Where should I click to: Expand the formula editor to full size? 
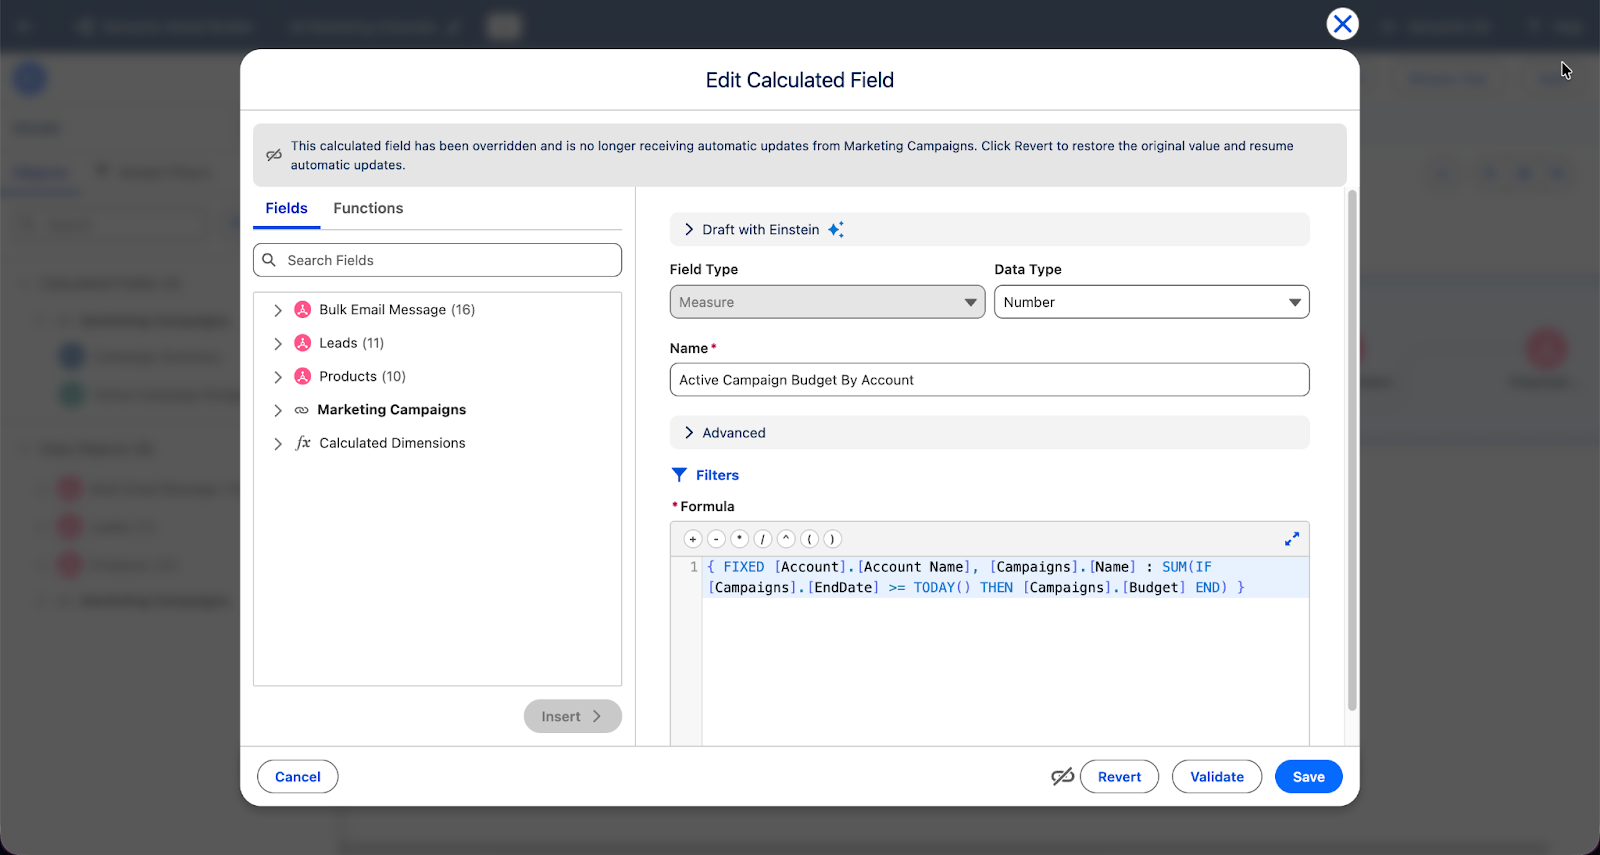(x=1292, y=539)
